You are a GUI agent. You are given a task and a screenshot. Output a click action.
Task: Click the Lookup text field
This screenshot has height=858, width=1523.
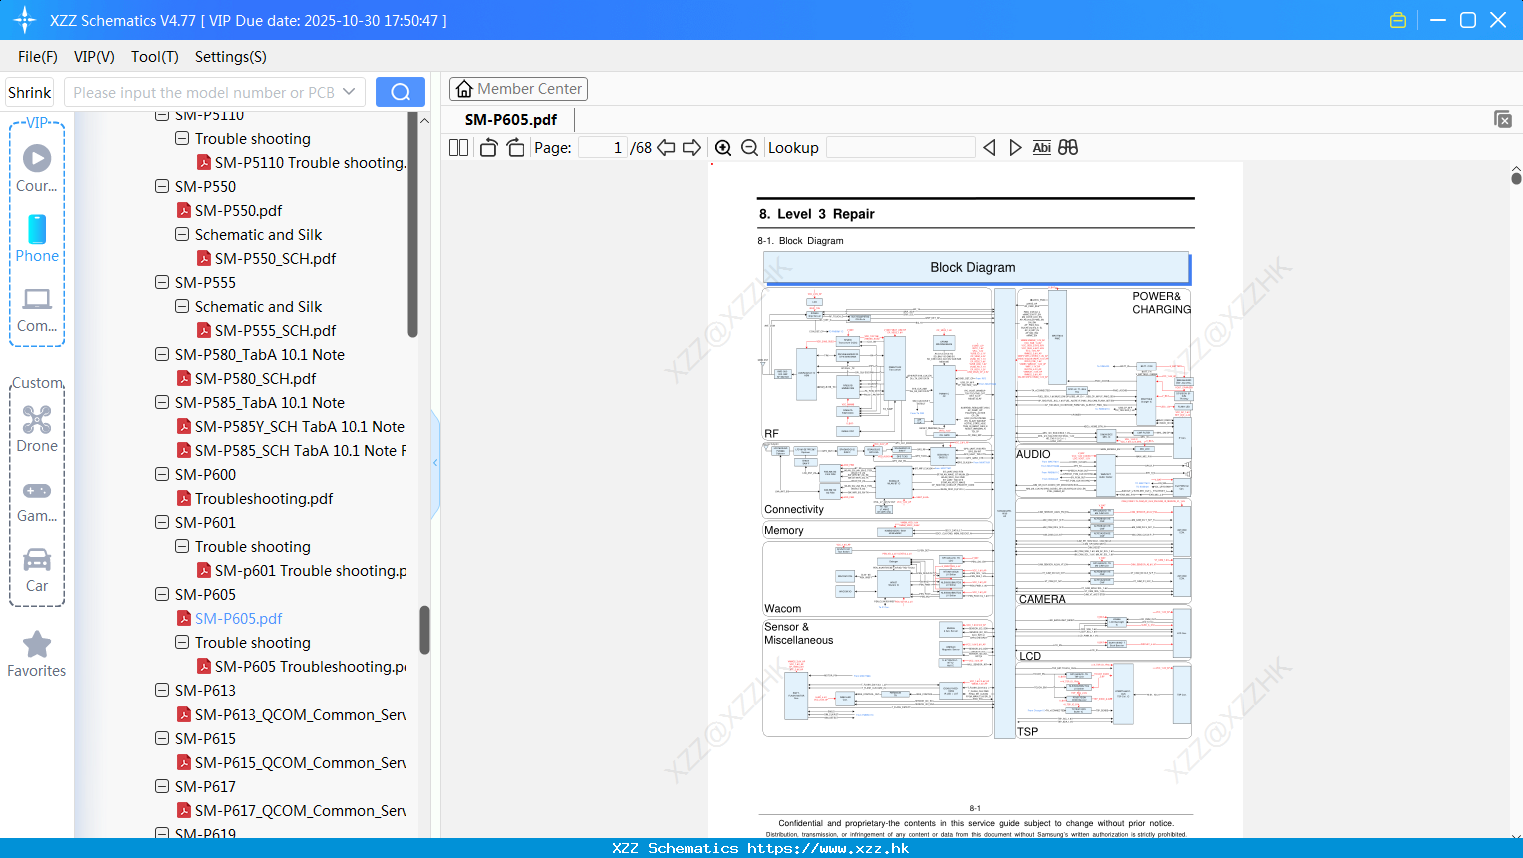pyautogui.click(x=900, y=147)
